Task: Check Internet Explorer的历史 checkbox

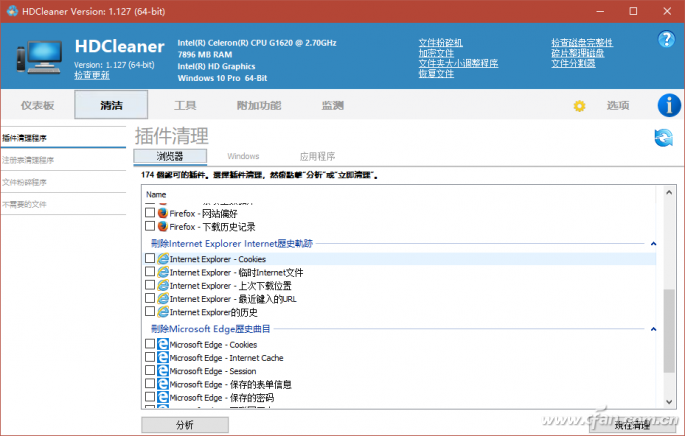Action: coord(150,311)
